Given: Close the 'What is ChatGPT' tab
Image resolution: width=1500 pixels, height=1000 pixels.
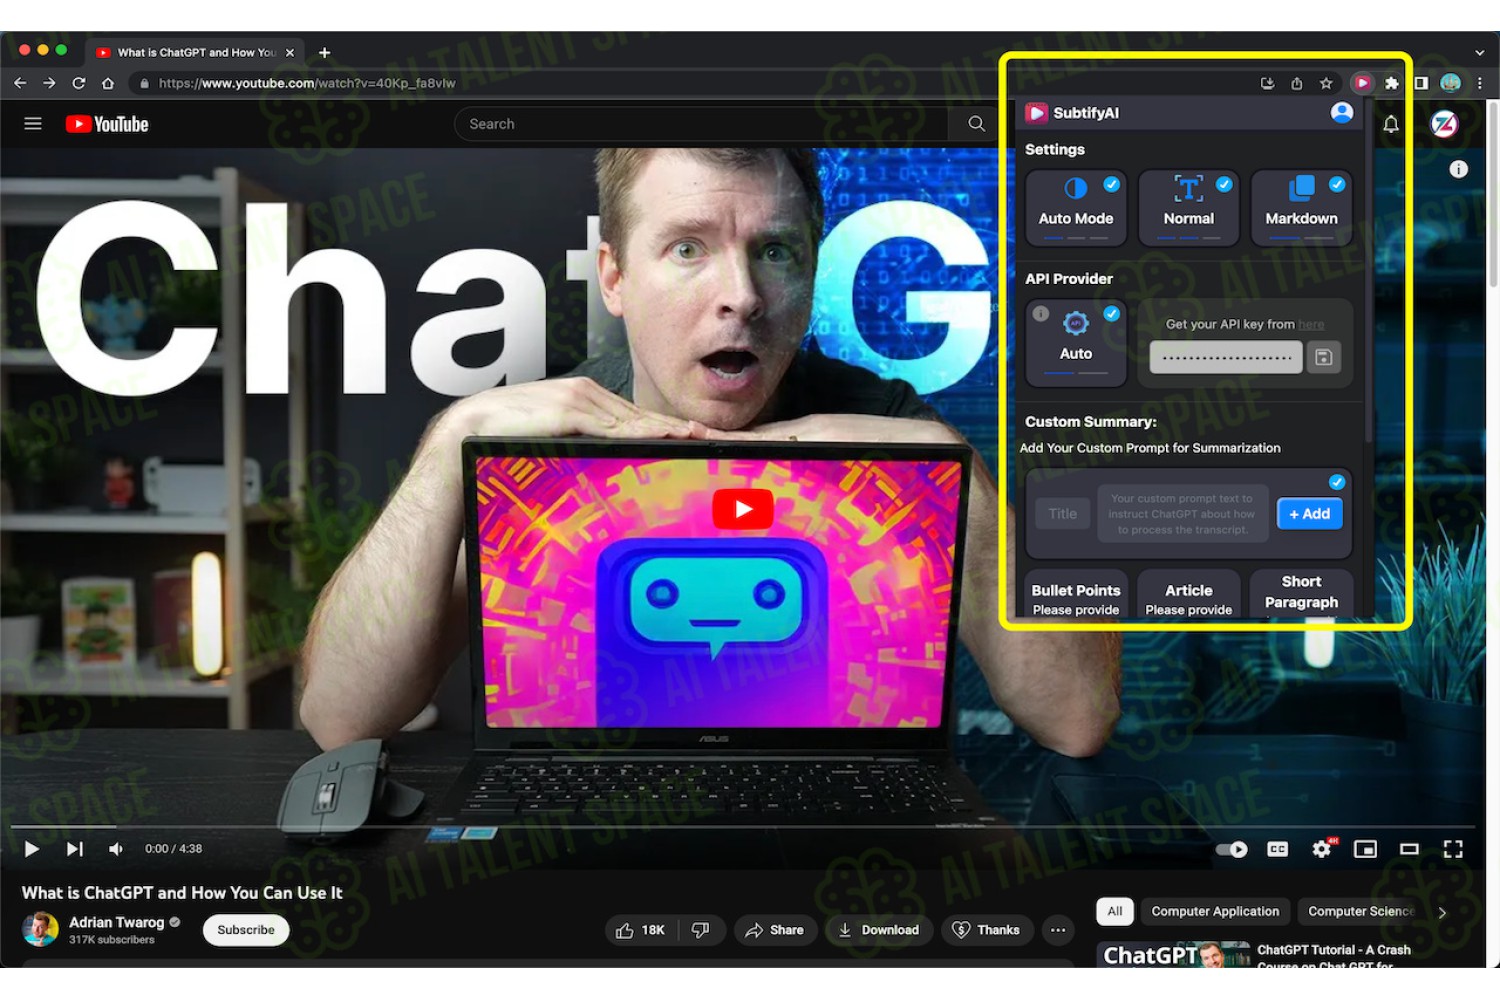Looking at the screenshot, I should pos(290,52).
